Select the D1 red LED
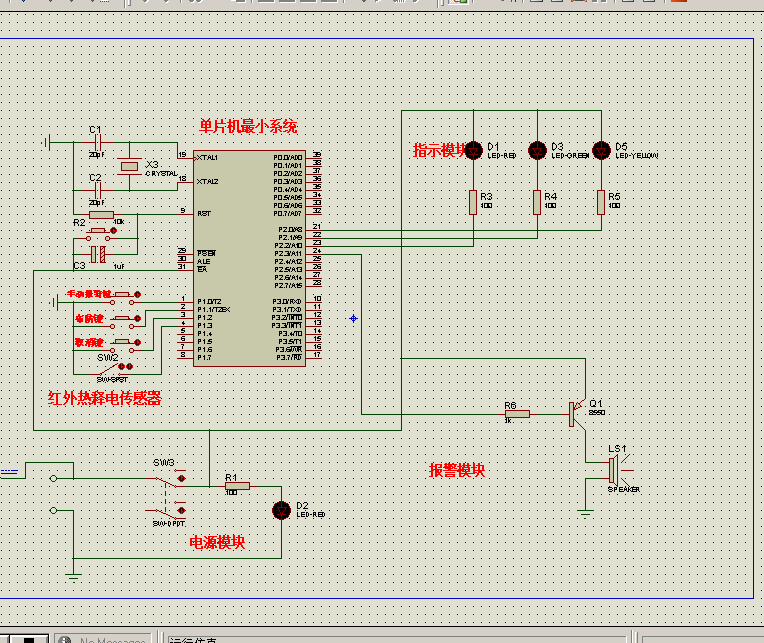The width and height of the screenshot is (764, 643). coord(474,151)
